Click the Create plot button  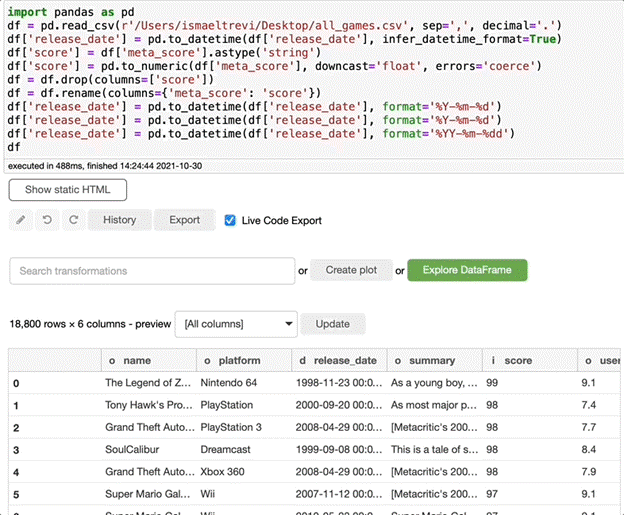point(350,270)
